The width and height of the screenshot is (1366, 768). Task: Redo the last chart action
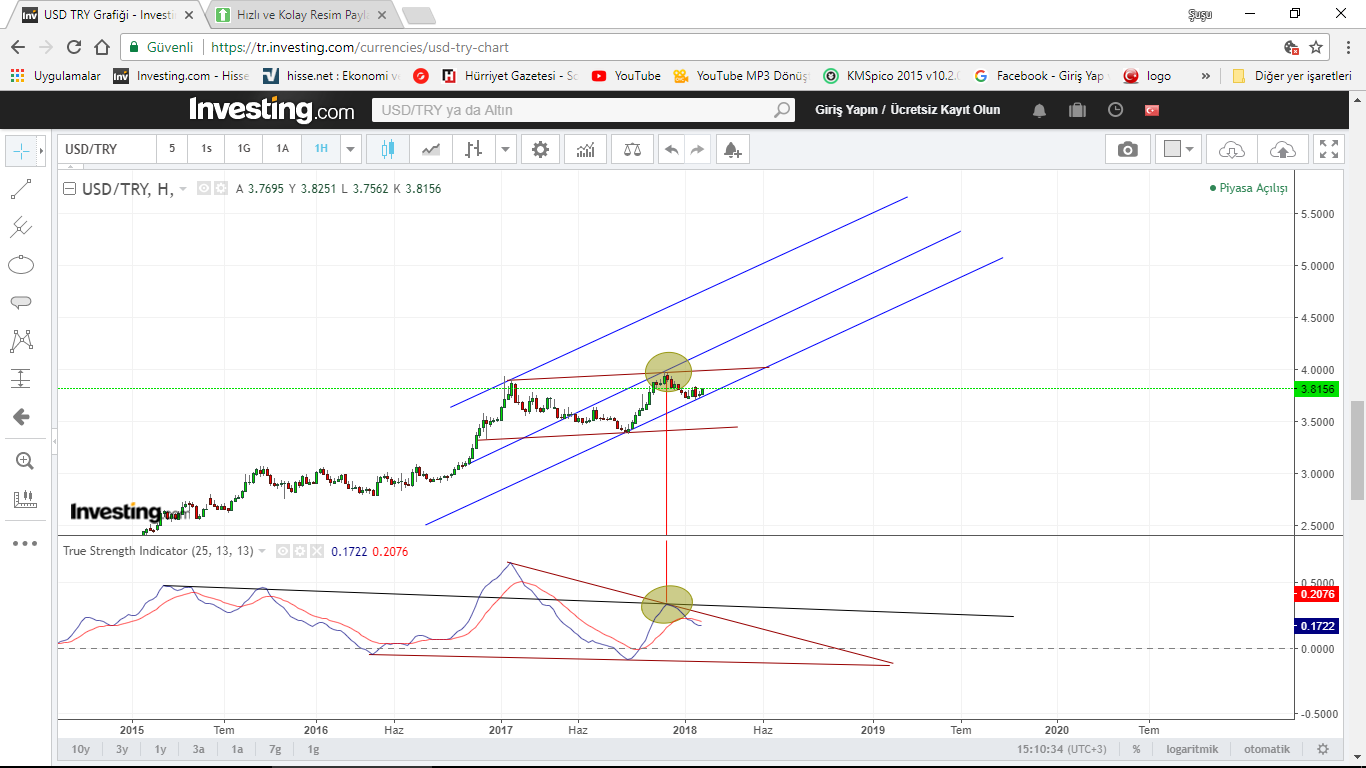(x=697, y=149)
